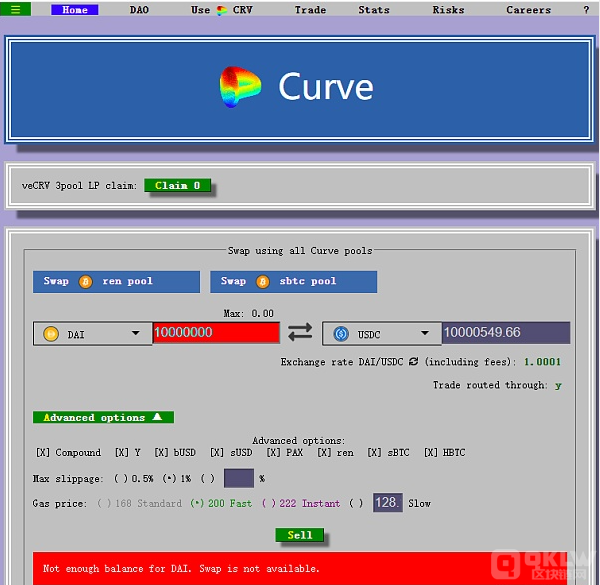Screen dimensions: 600x585
Task: Open the DAI token dropdown
Action: (93, 334)
